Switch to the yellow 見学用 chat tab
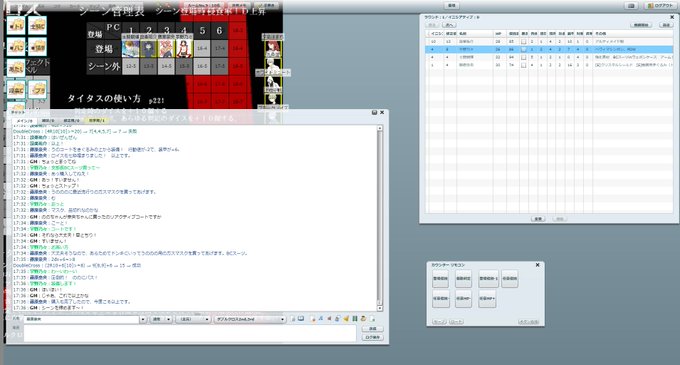Image resolution: width=680 pixels, height=365 pixels. pyautogui.click(x=96, y=121)
